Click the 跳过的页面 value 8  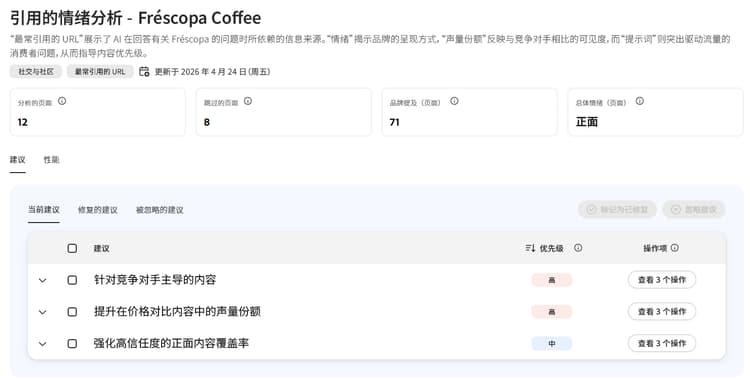pos(207,122)
